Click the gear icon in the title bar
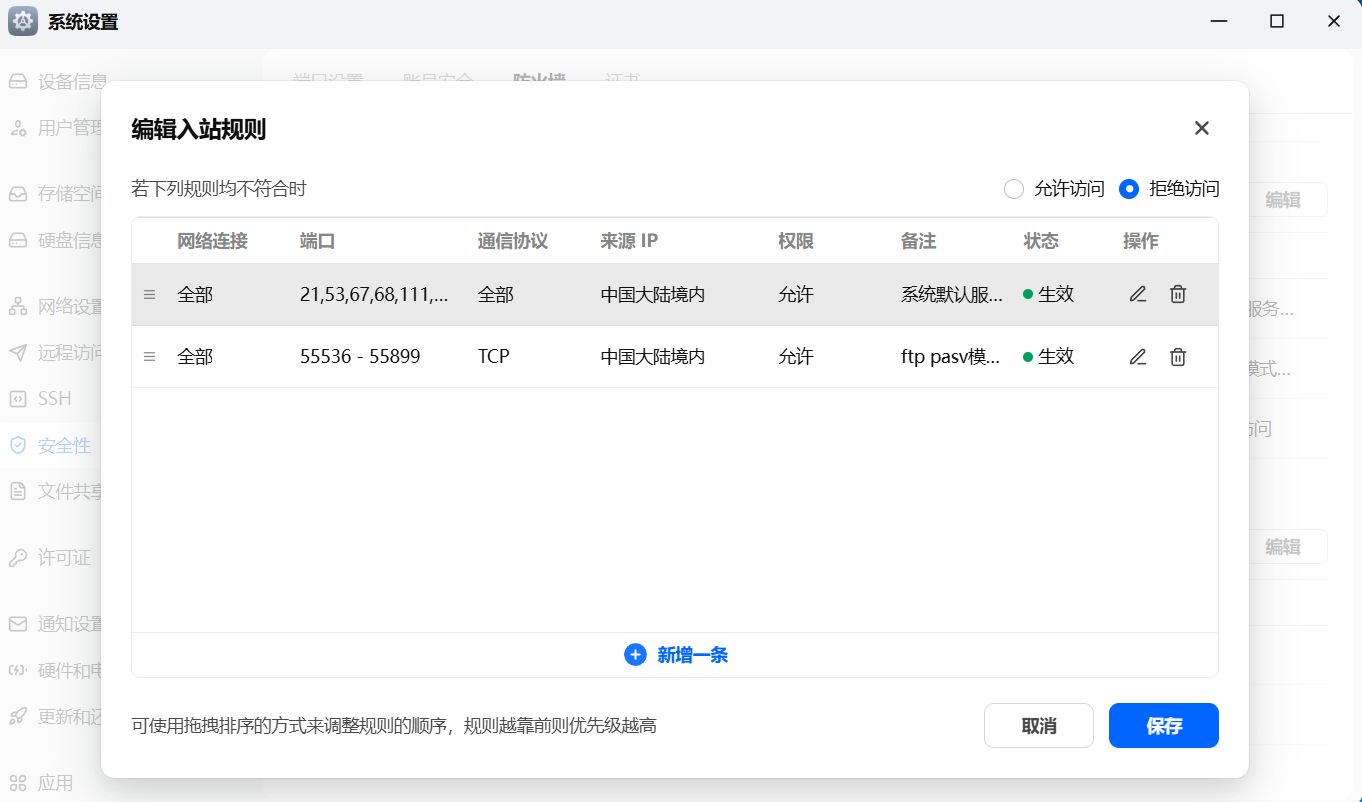1362x802 pixels. click(x=22, y=20)
